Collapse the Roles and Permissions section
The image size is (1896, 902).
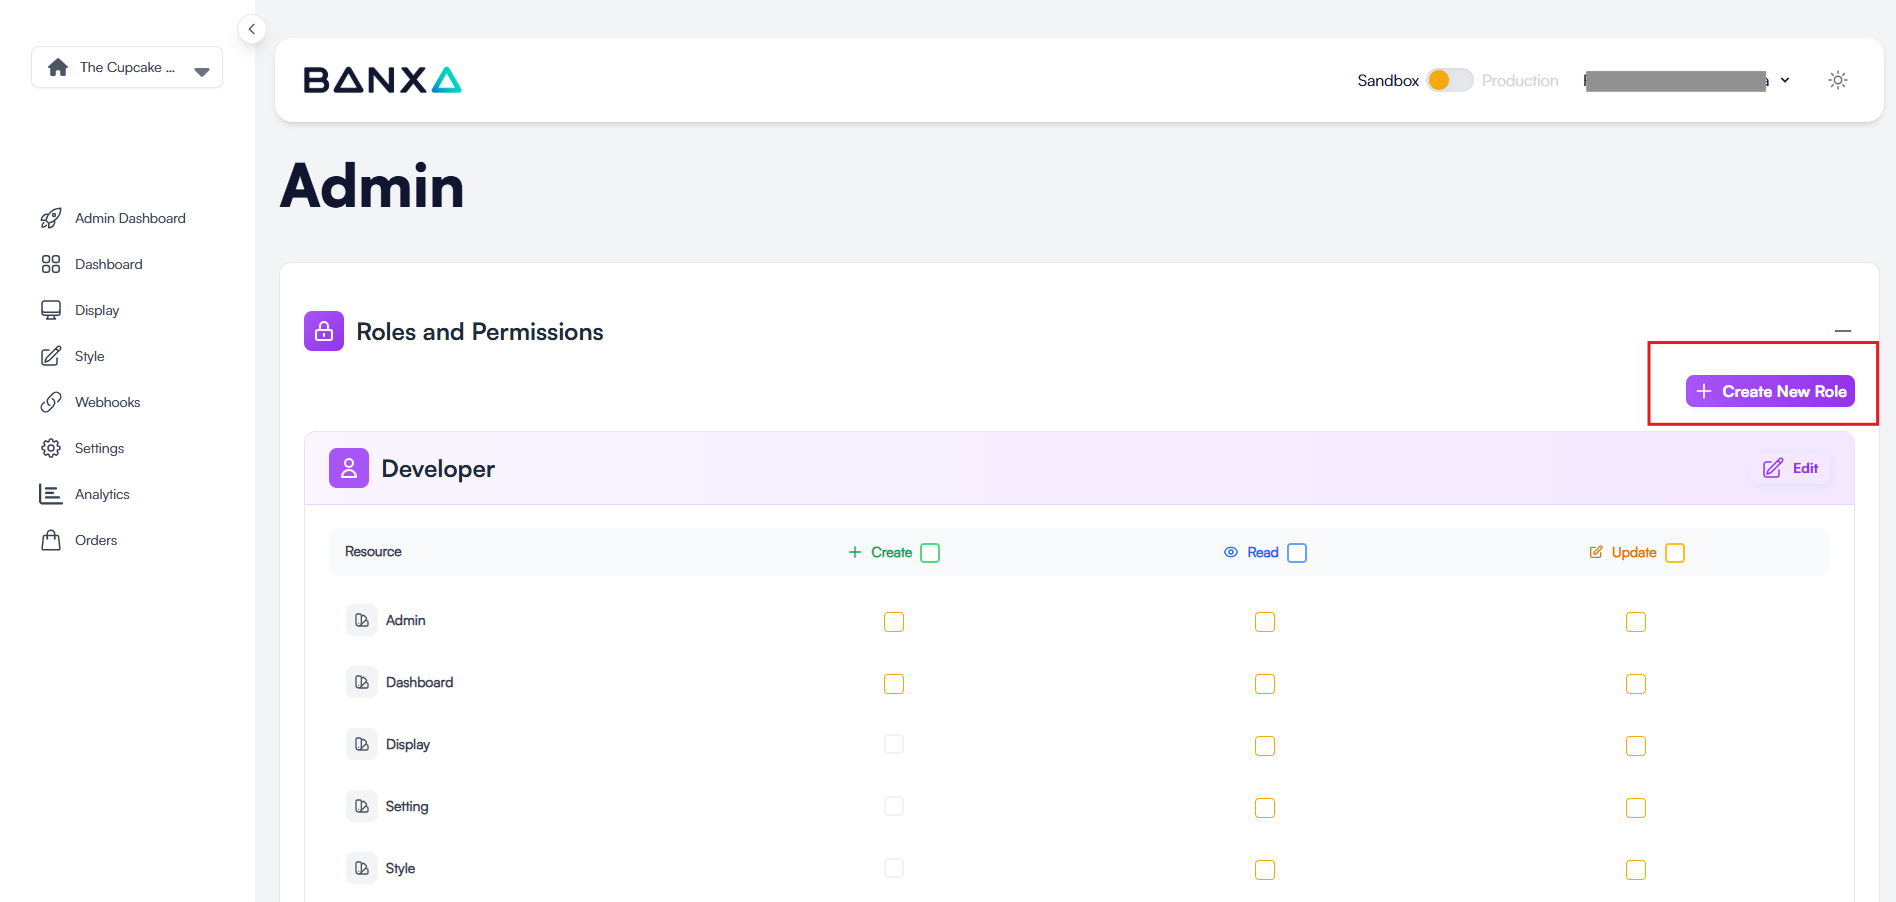click(x=1843, y=331)
